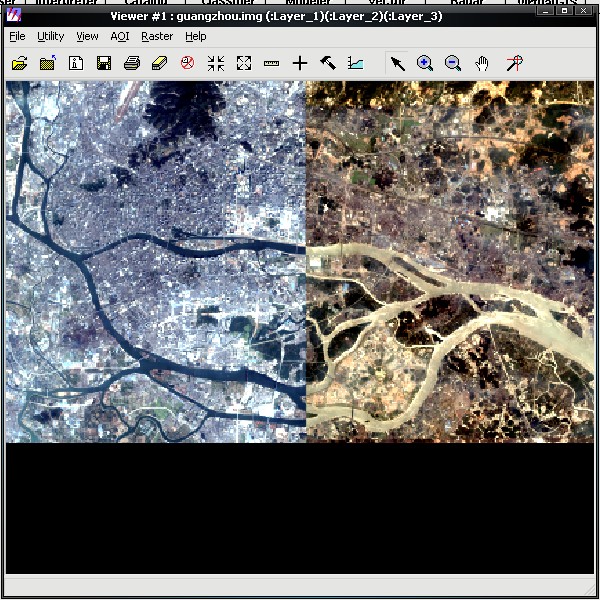Select the magnifier Zoom In tool

coord(425,63)
